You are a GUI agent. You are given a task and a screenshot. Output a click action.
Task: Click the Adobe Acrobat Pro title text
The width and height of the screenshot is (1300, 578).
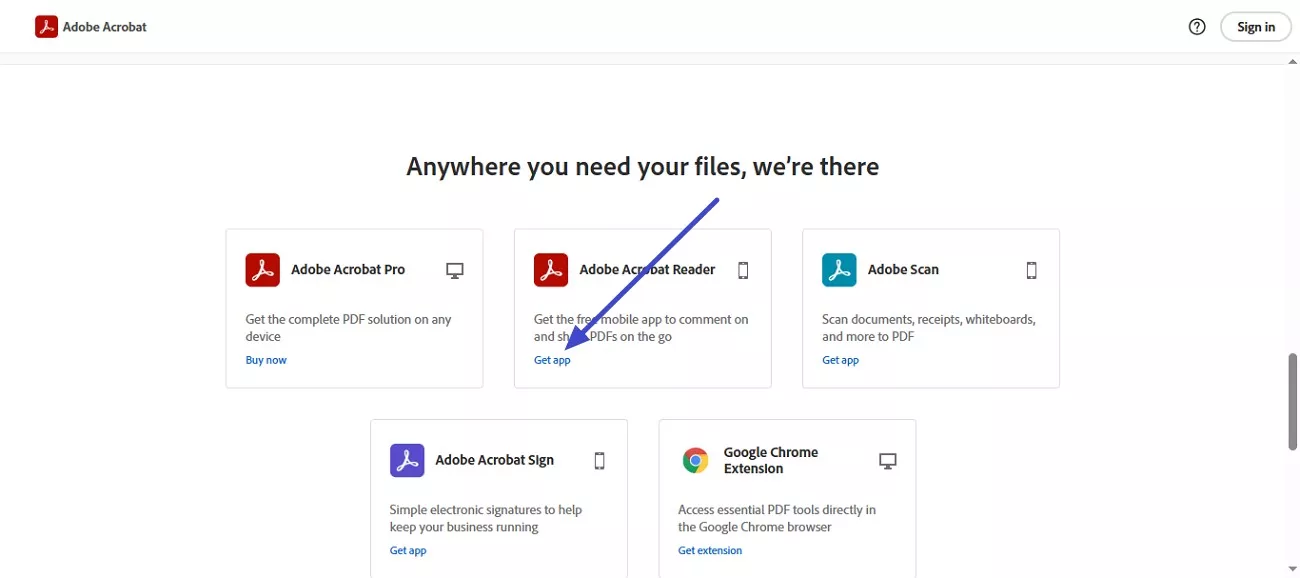(348, 270)
